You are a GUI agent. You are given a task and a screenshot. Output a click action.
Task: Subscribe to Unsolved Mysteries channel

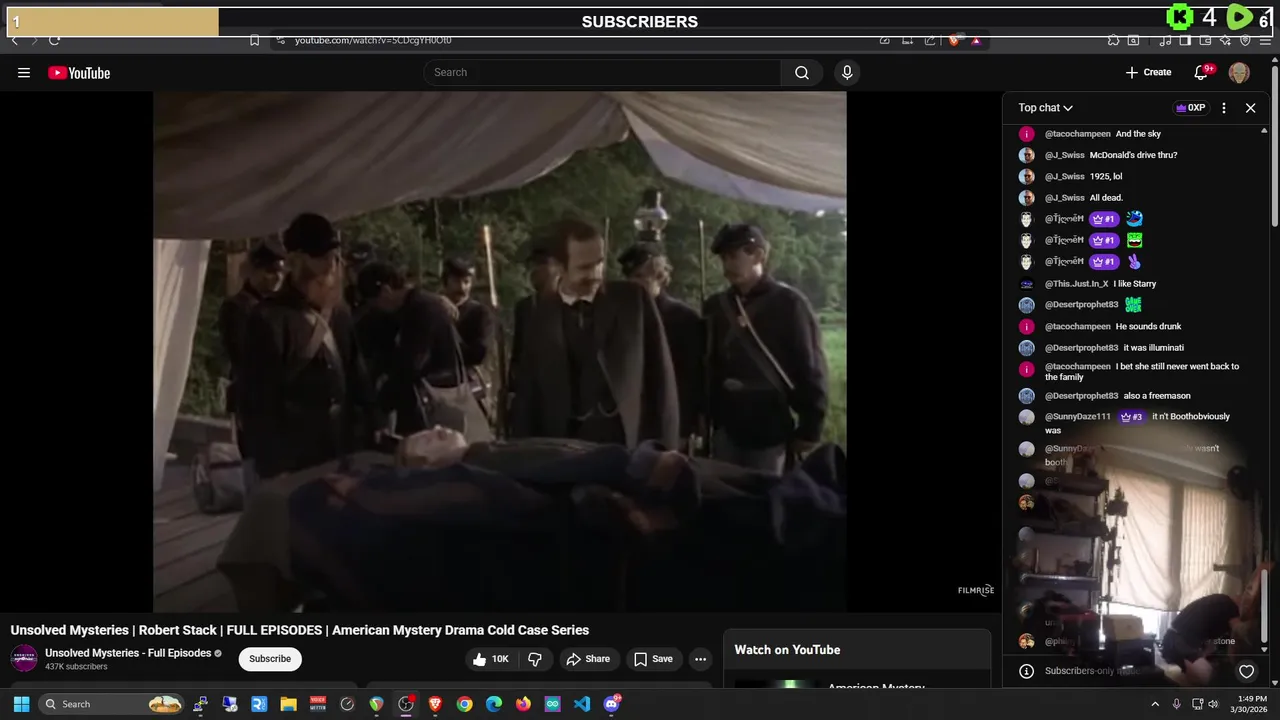click(x=270, y=659)
